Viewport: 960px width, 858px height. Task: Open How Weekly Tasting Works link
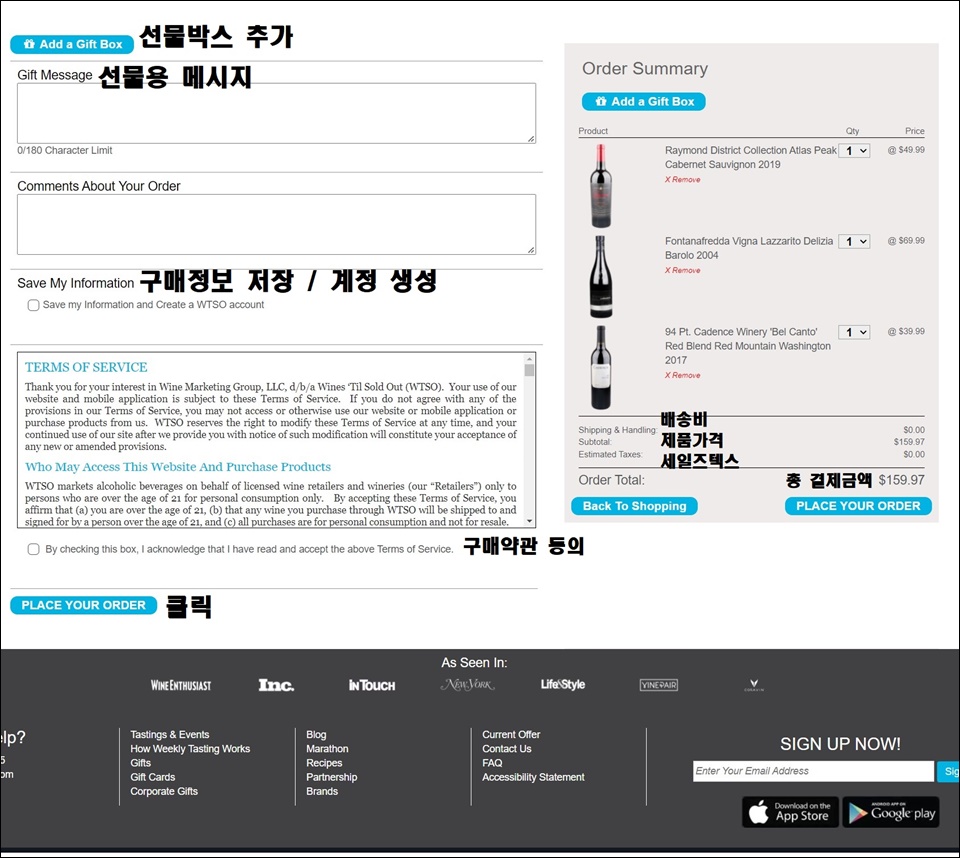tap(190, 748)
